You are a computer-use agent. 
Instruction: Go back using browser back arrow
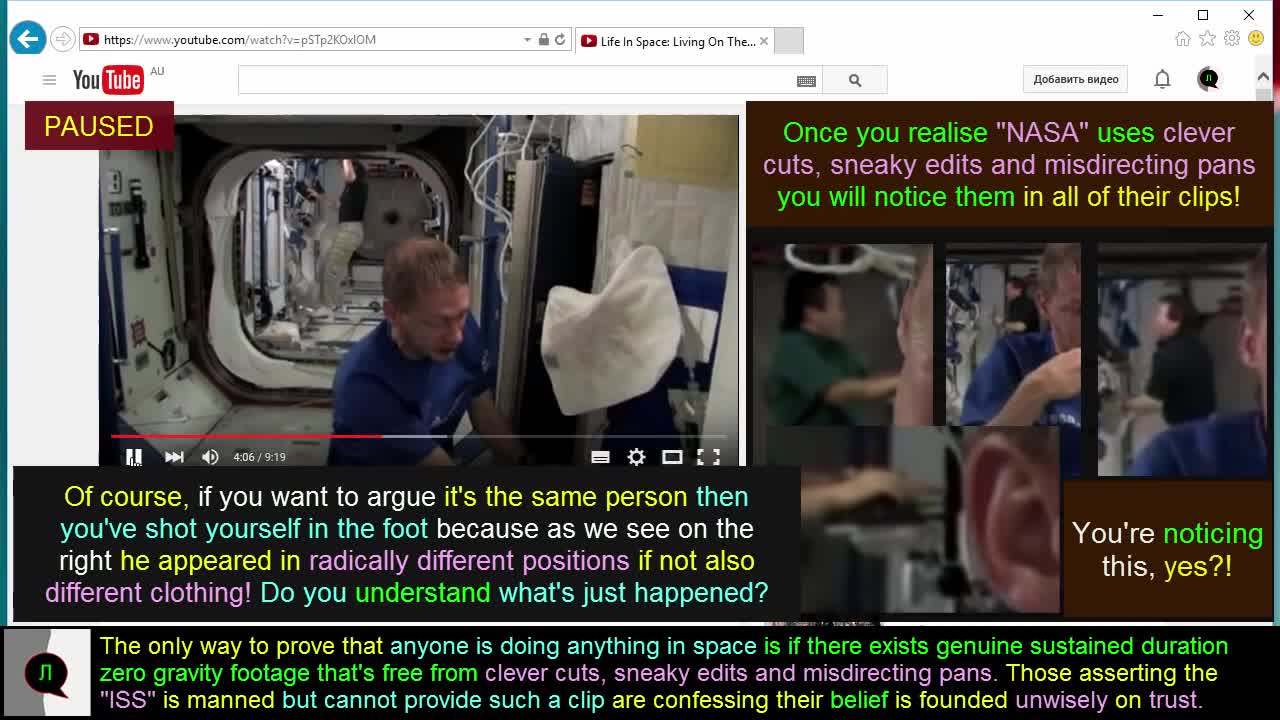pos(28,39)
